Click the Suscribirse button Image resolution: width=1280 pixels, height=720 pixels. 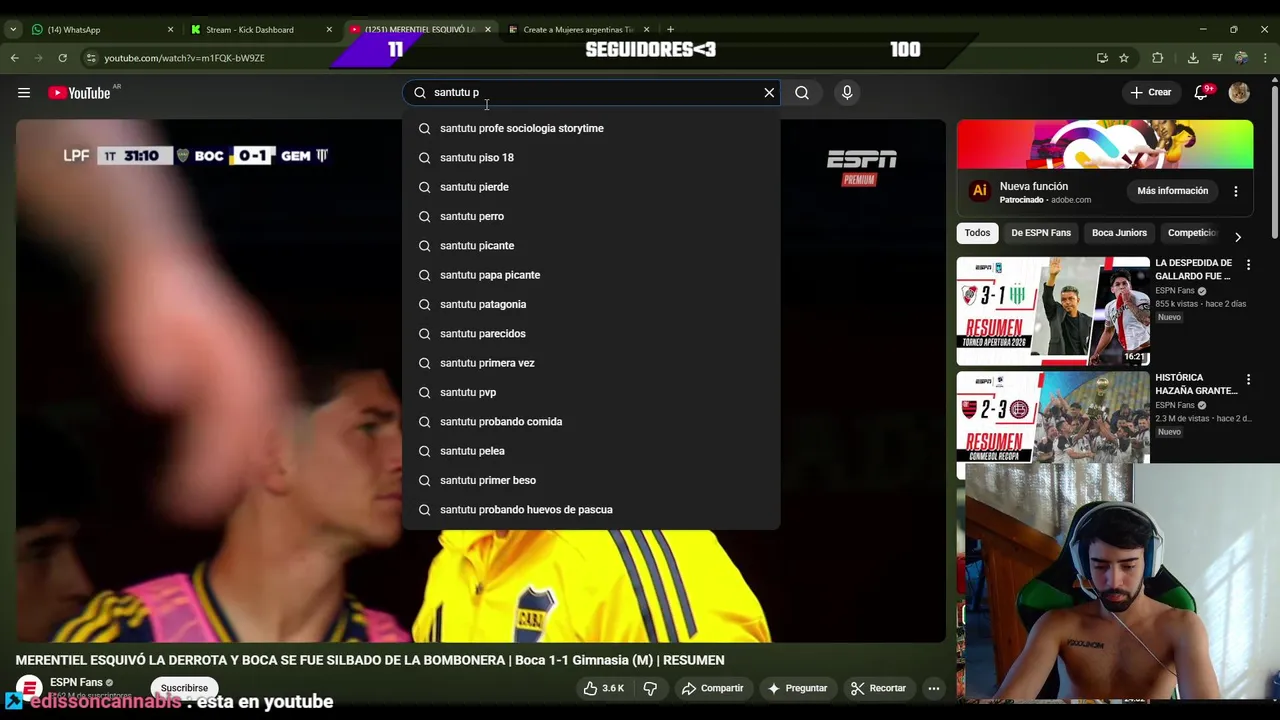pyautogui.click(x=184, y=688)
